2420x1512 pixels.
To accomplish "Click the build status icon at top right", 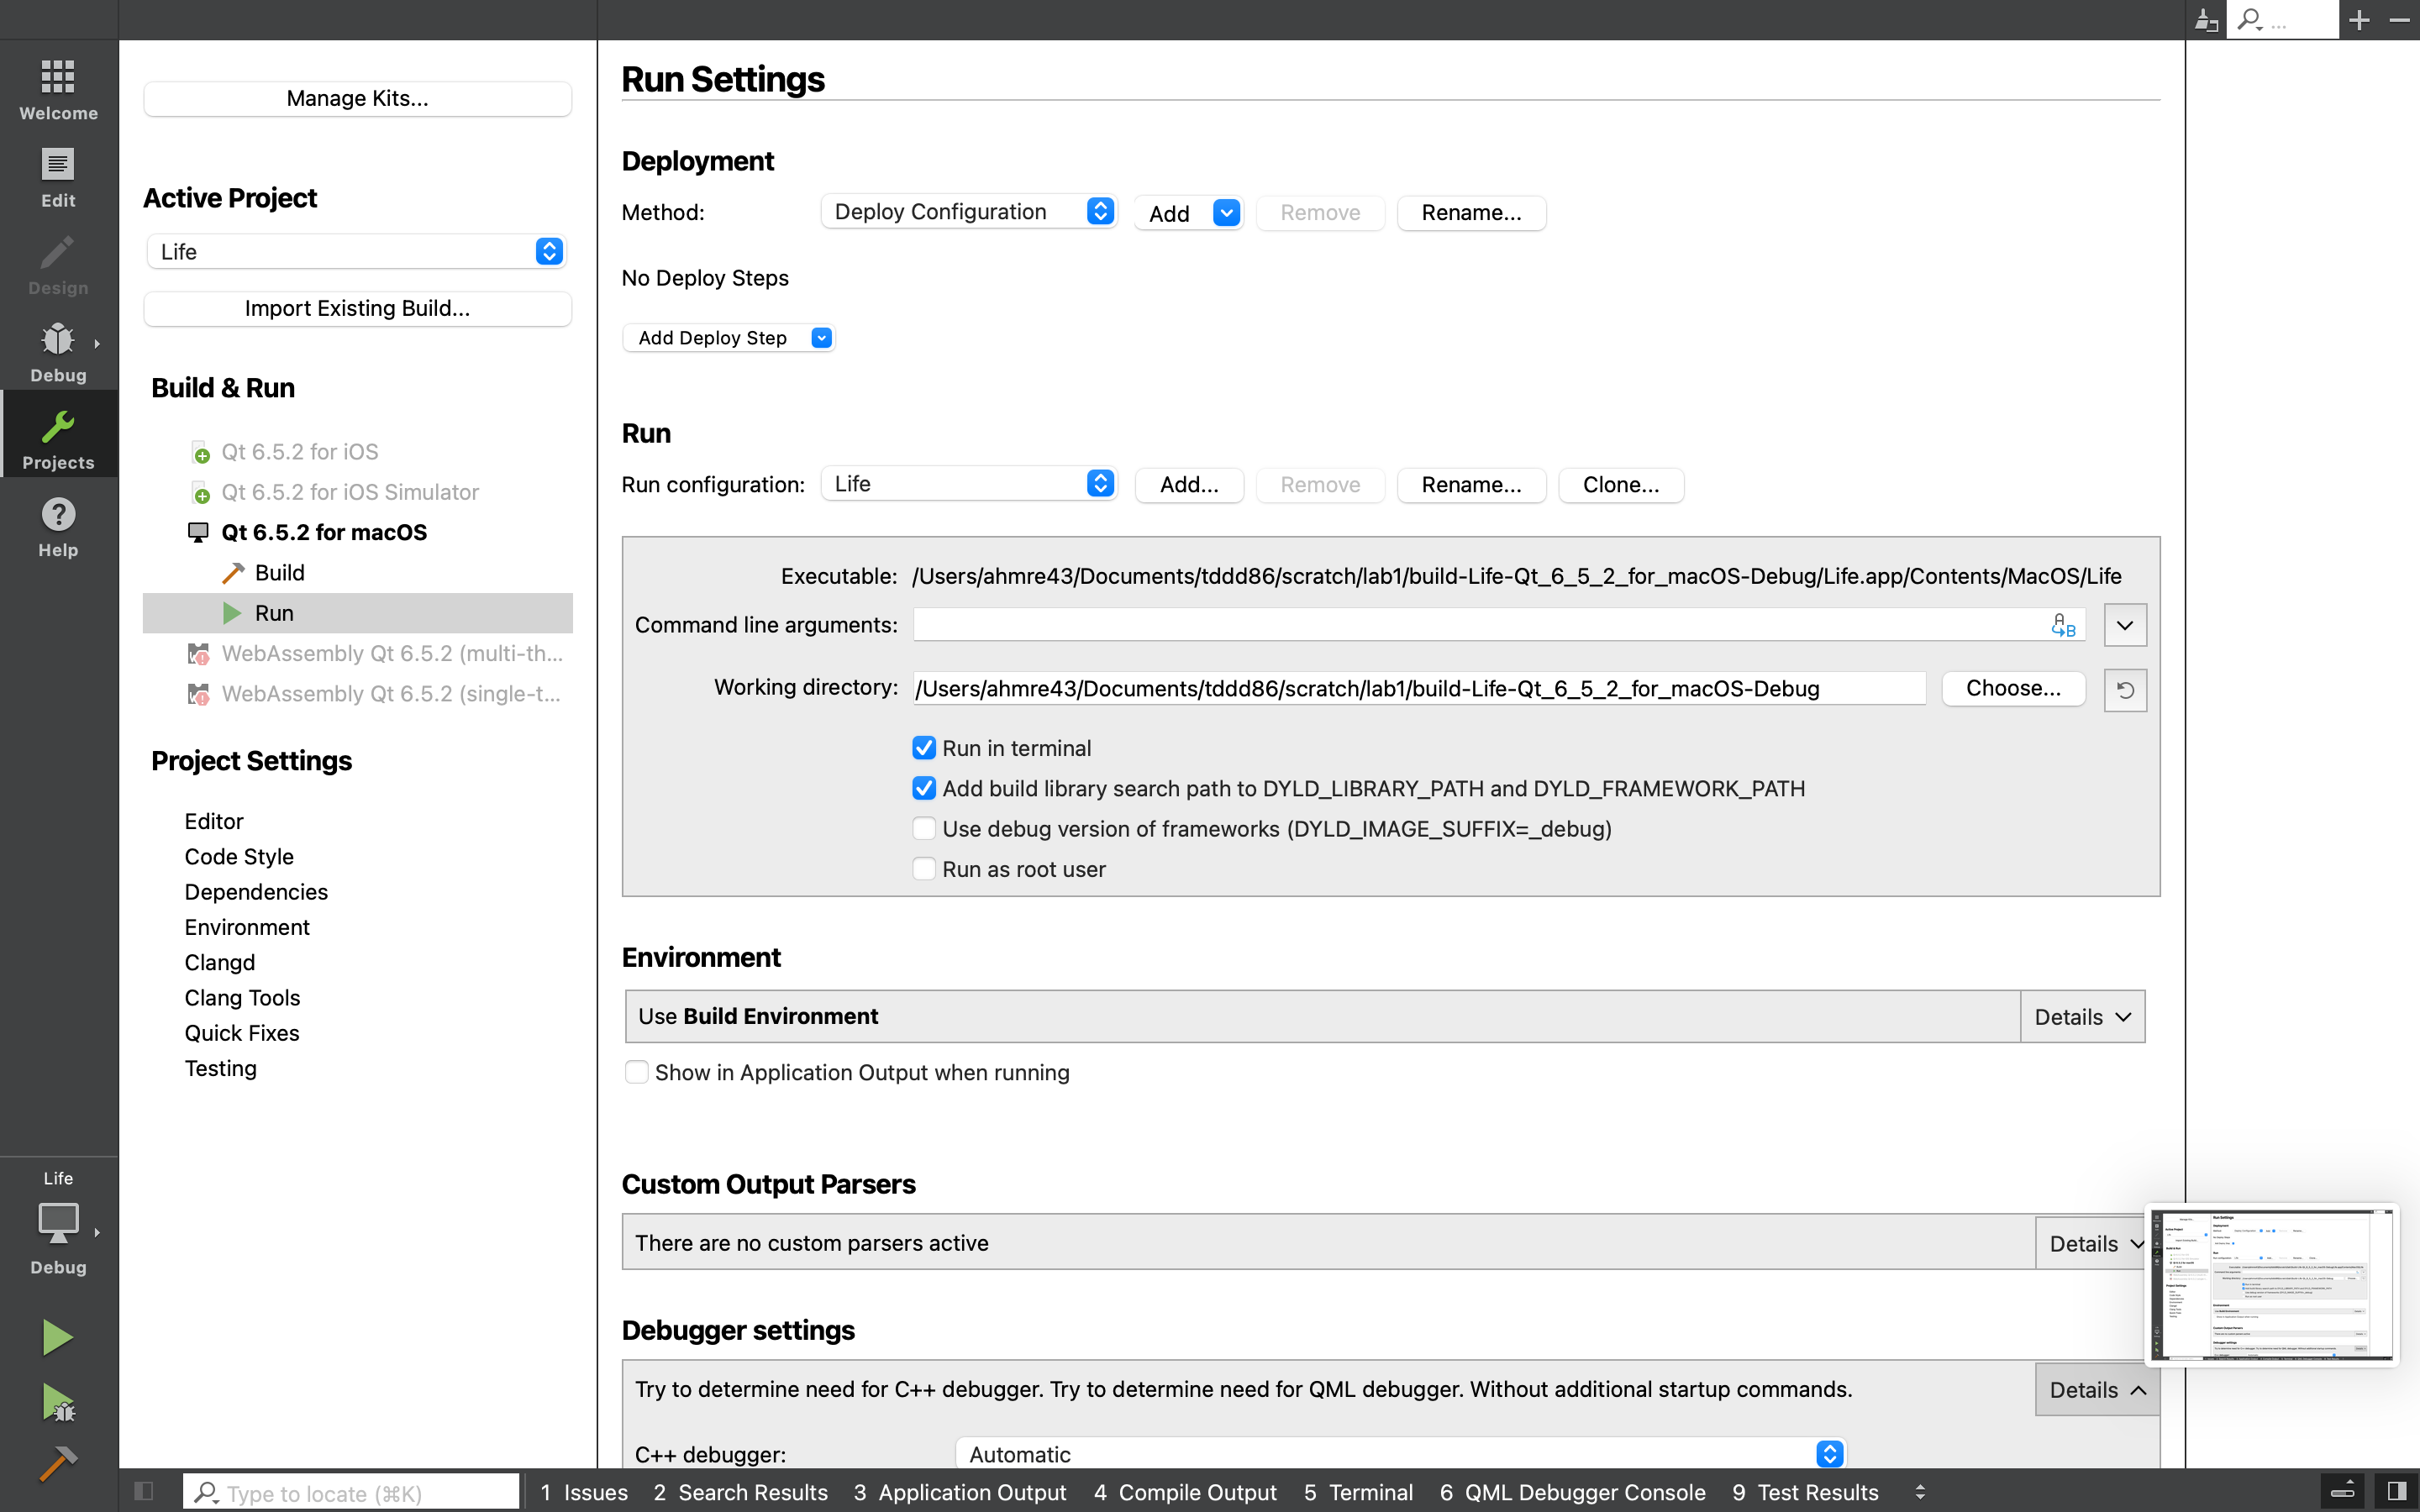I will [2206, 19].
